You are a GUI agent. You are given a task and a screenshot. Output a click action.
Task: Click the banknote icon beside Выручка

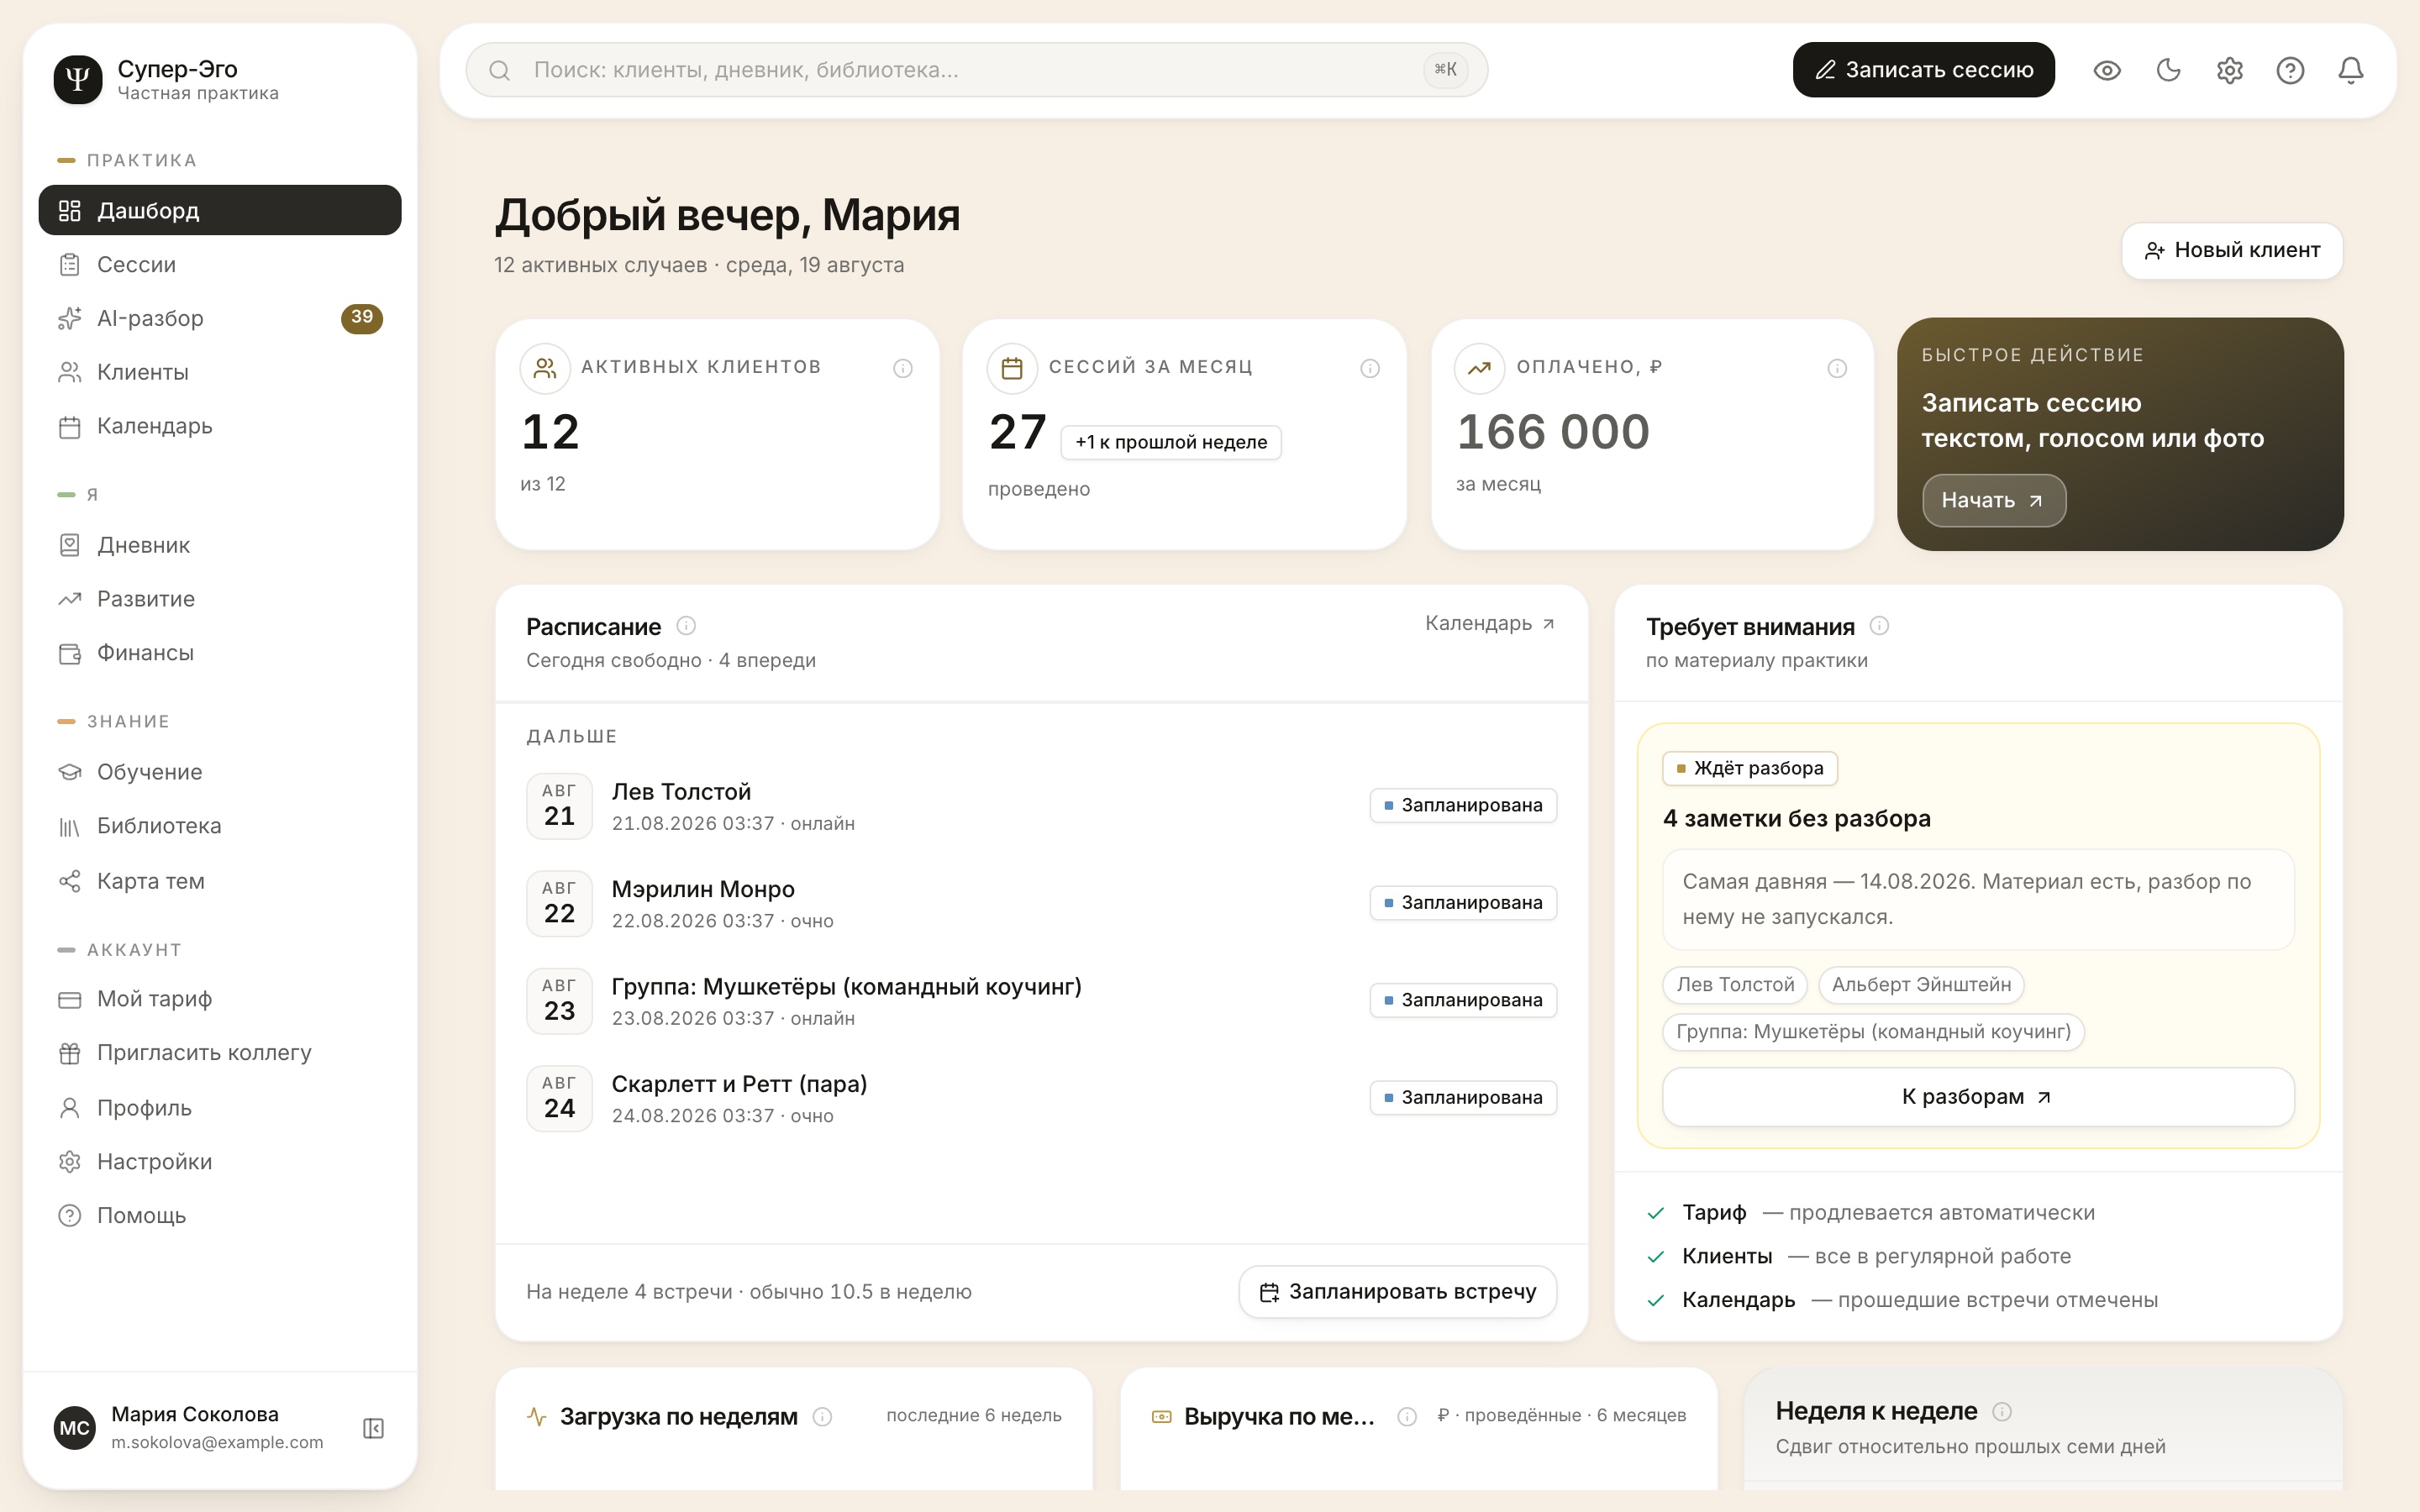(1161, 1417)
